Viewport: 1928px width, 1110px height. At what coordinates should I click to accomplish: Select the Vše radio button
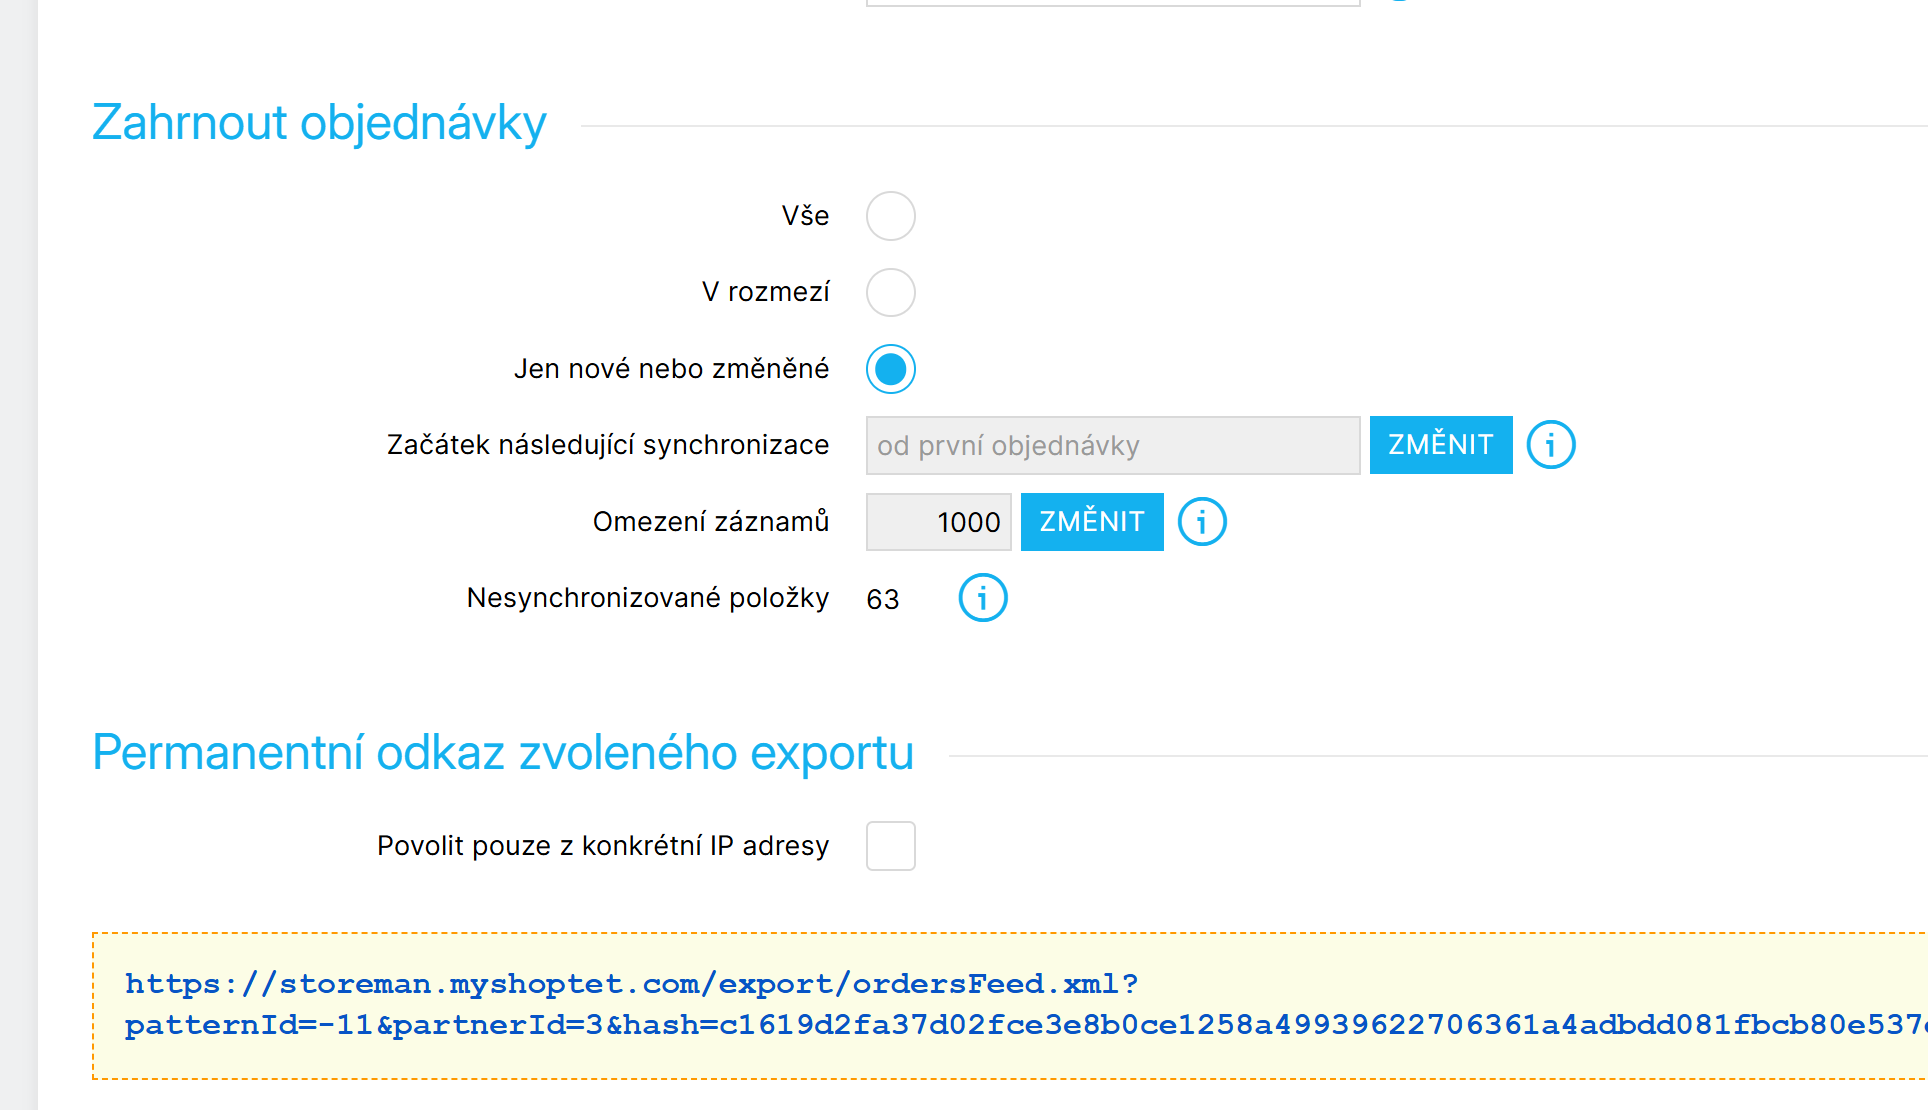(x=890, y=216)
